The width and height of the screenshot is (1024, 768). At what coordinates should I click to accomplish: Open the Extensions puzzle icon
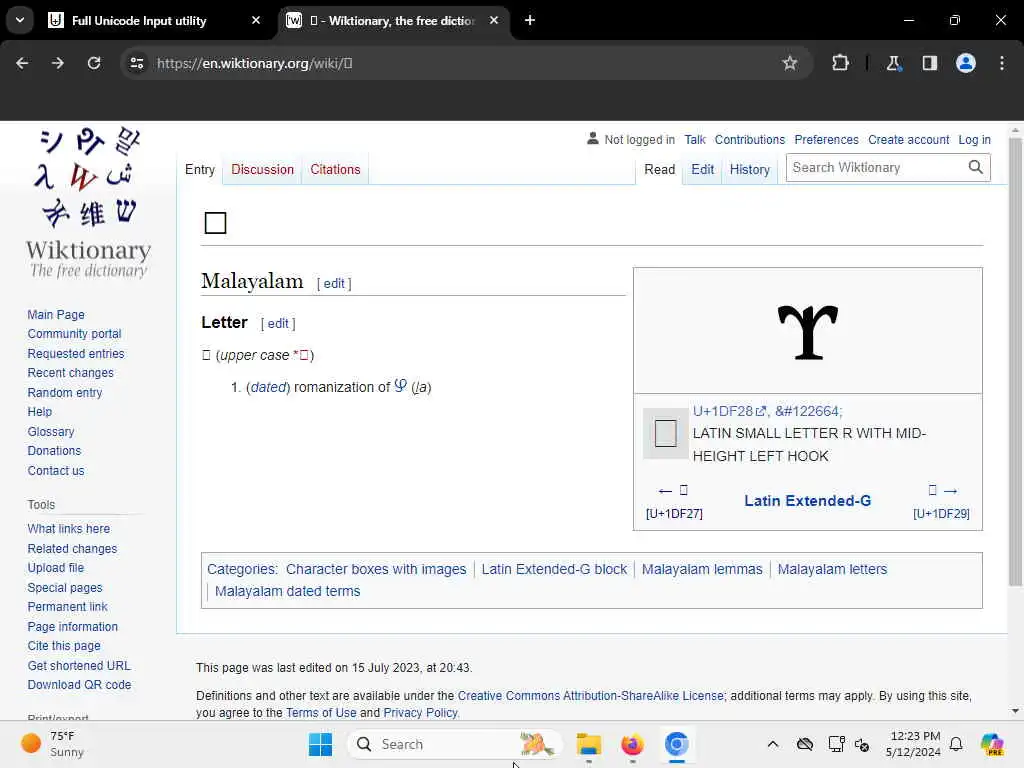[x=840, y=63]
